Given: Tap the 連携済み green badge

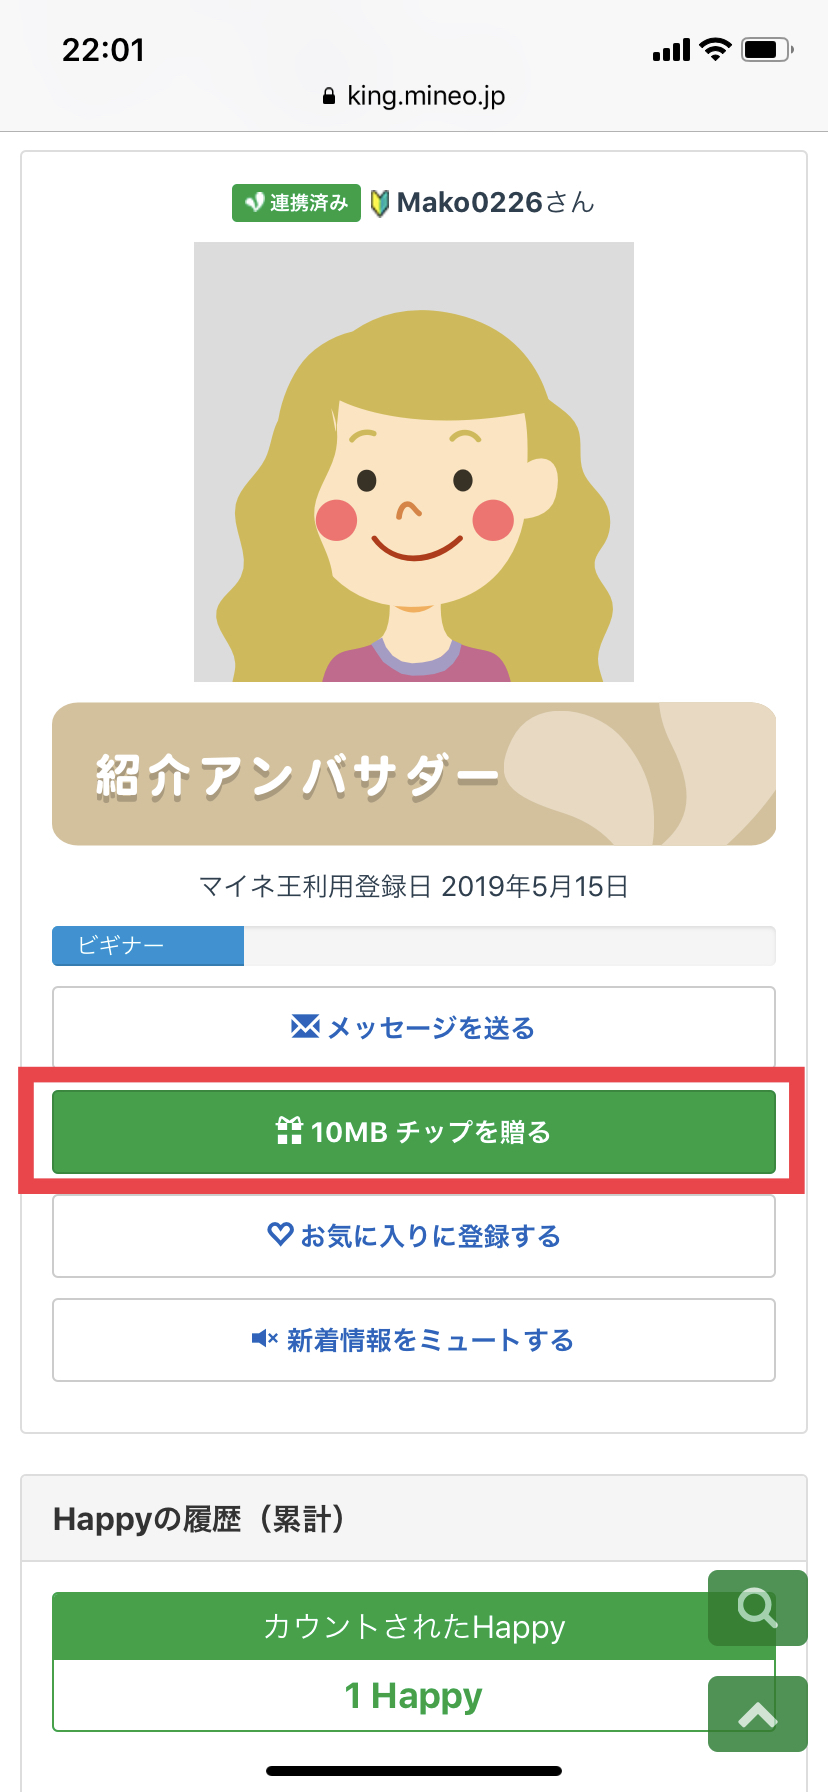Looking at the screenshot, I should click(x=296, y=203).
